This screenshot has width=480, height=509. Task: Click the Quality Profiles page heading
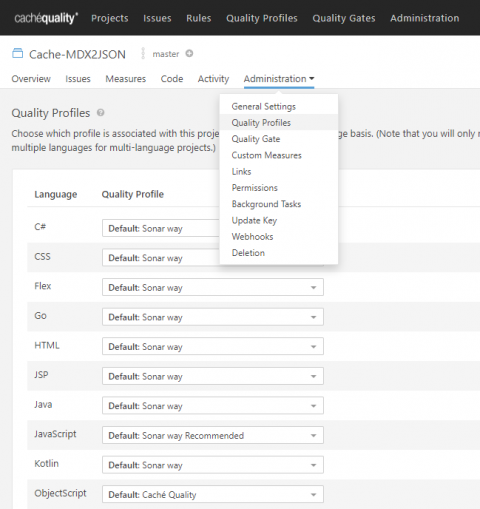tap(51, 113)
